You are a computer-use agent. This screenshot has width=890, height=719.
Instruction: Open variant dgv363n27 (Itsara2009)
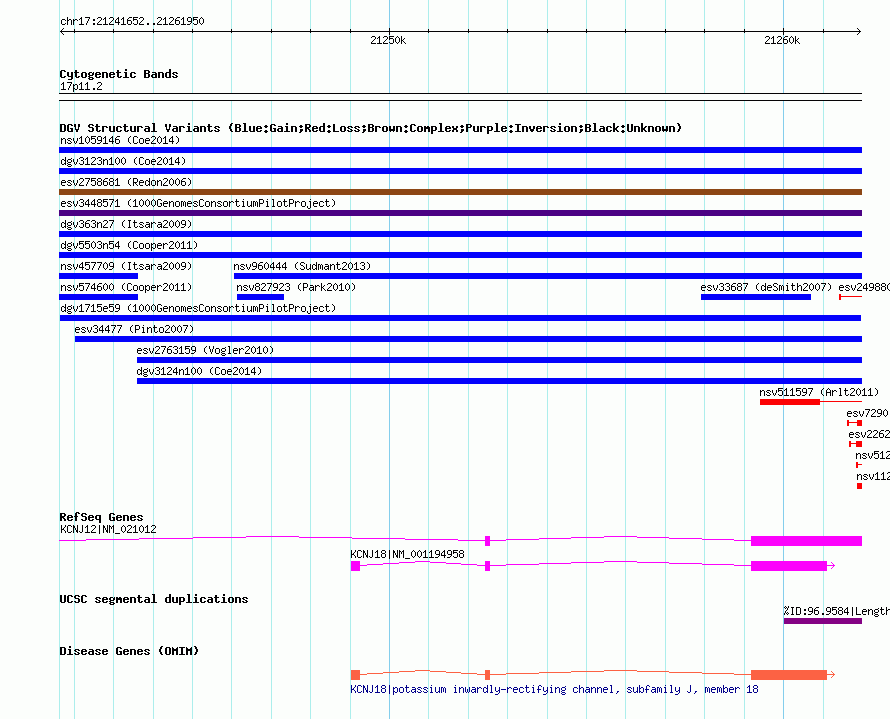coord(460,234)
